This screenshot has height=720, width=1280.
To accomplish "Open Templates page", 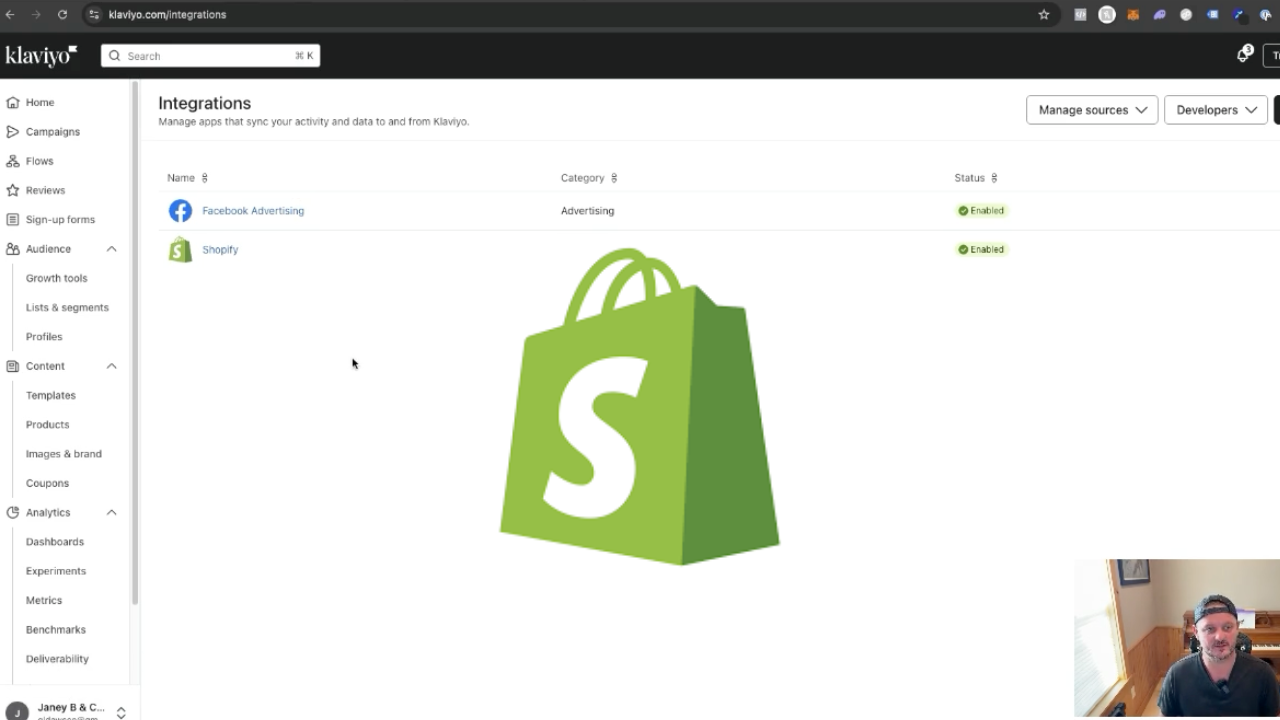I will (x=51, y=395).
